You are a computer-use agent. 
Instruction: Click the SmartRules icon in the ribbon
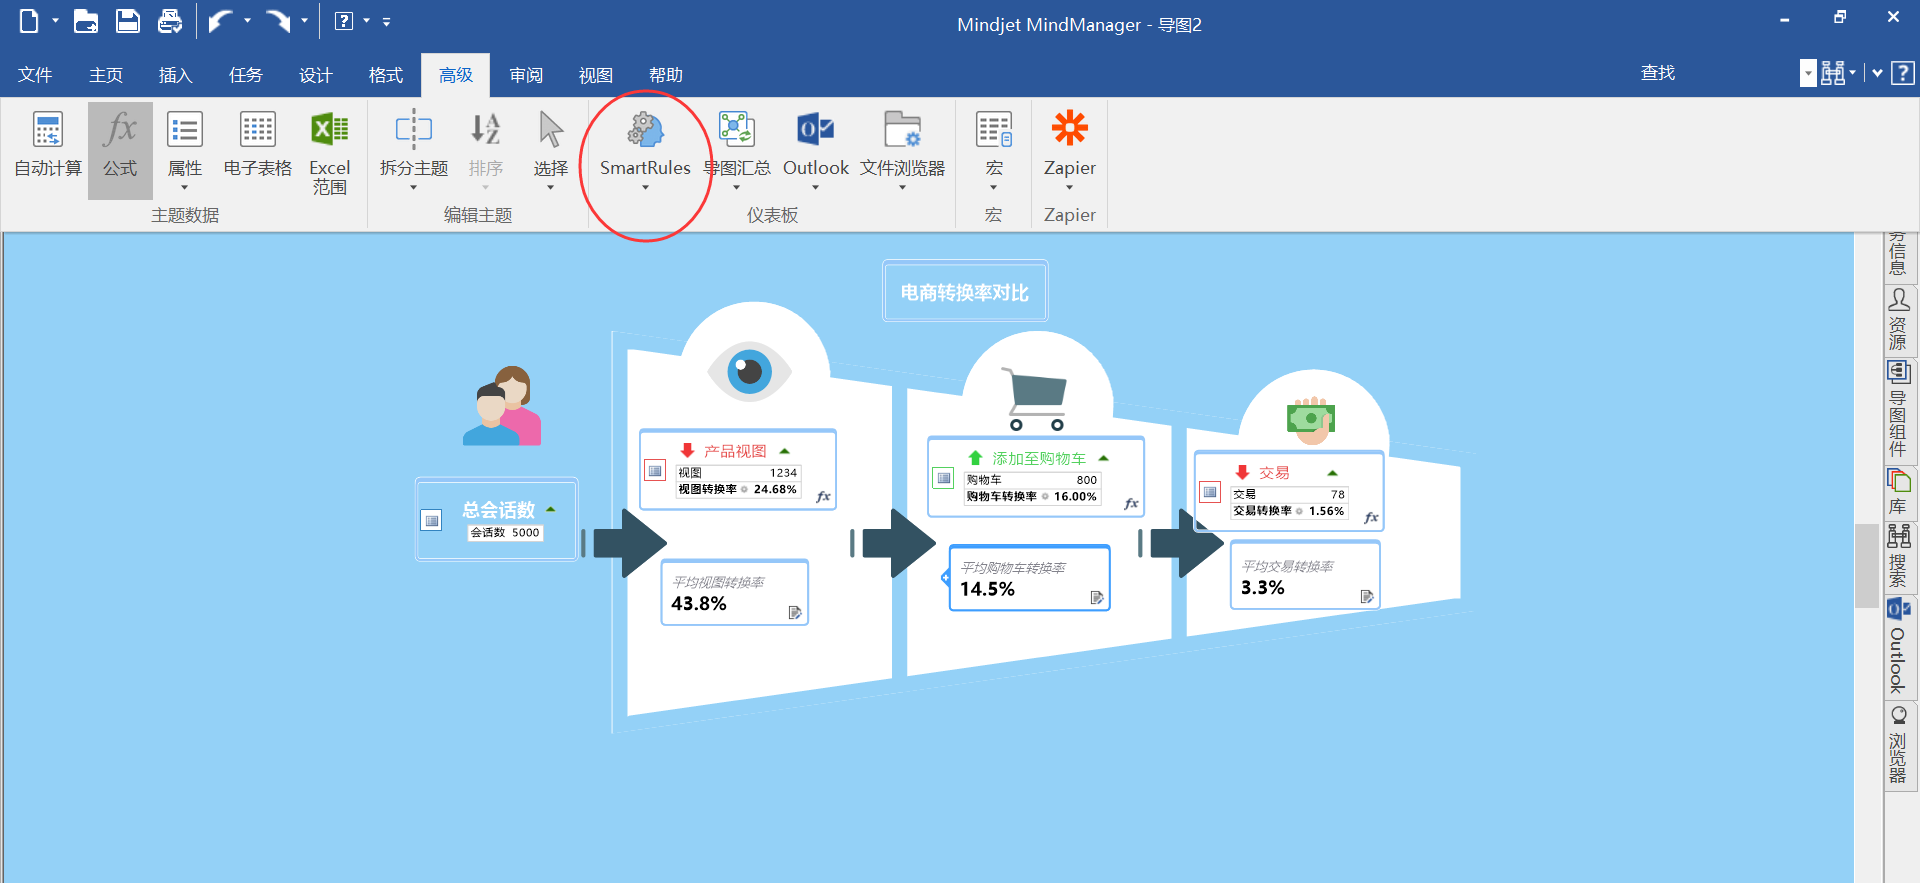[644, 130]
